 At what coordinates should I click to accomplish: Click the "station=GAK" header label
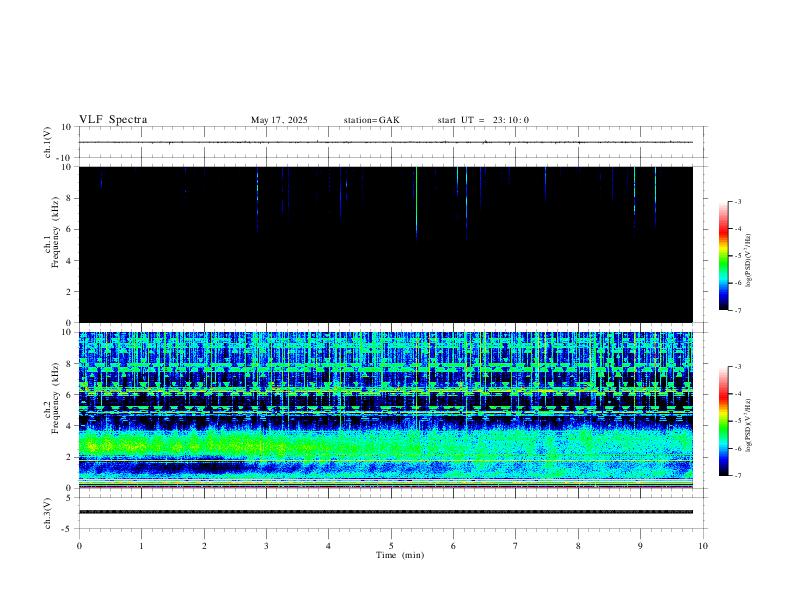(x=371, y=120)
